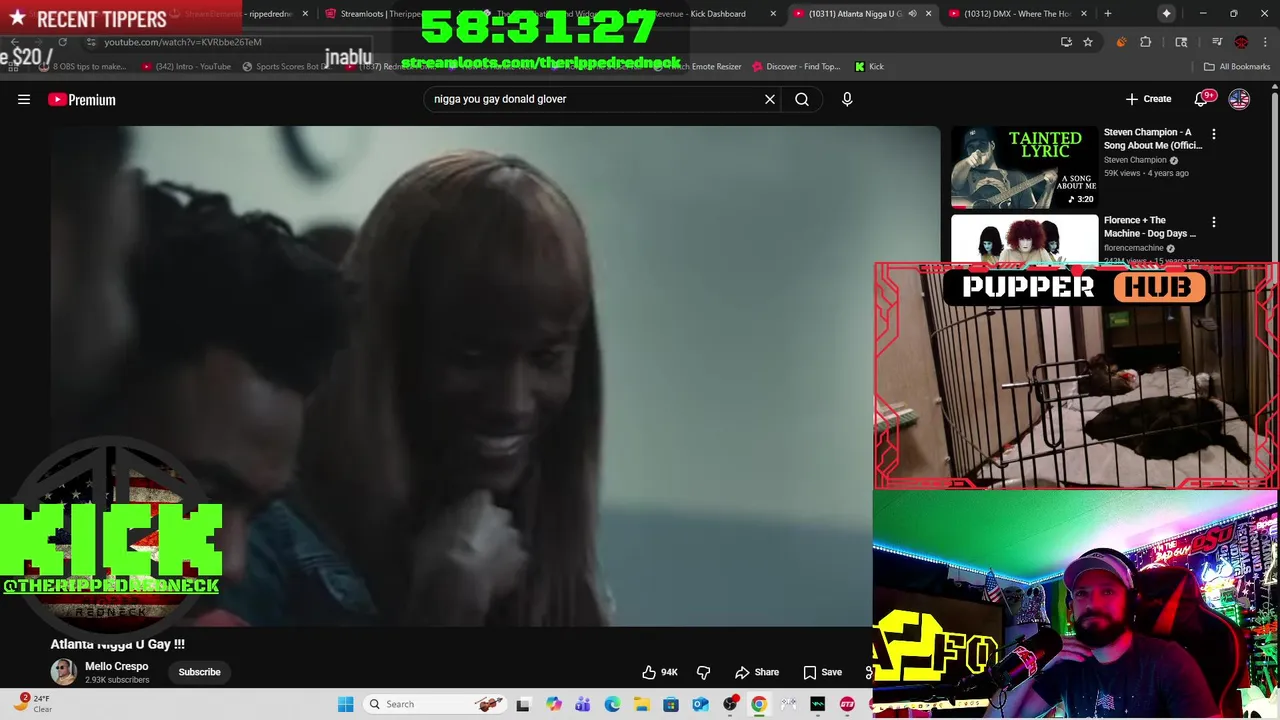The height and width of the screenshot is (720, 1280).
Task: Open the YouTube guide hamburger menu
Action: coord(24,99)
